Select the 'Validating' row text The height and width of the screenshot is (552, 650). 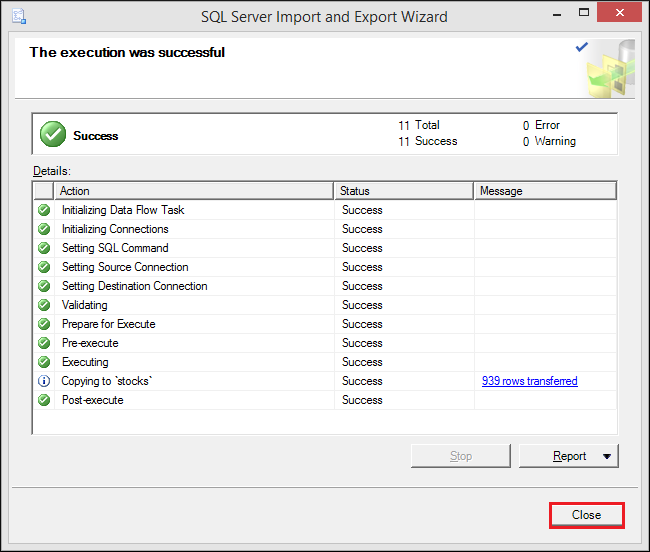click(x=85, y=305)
